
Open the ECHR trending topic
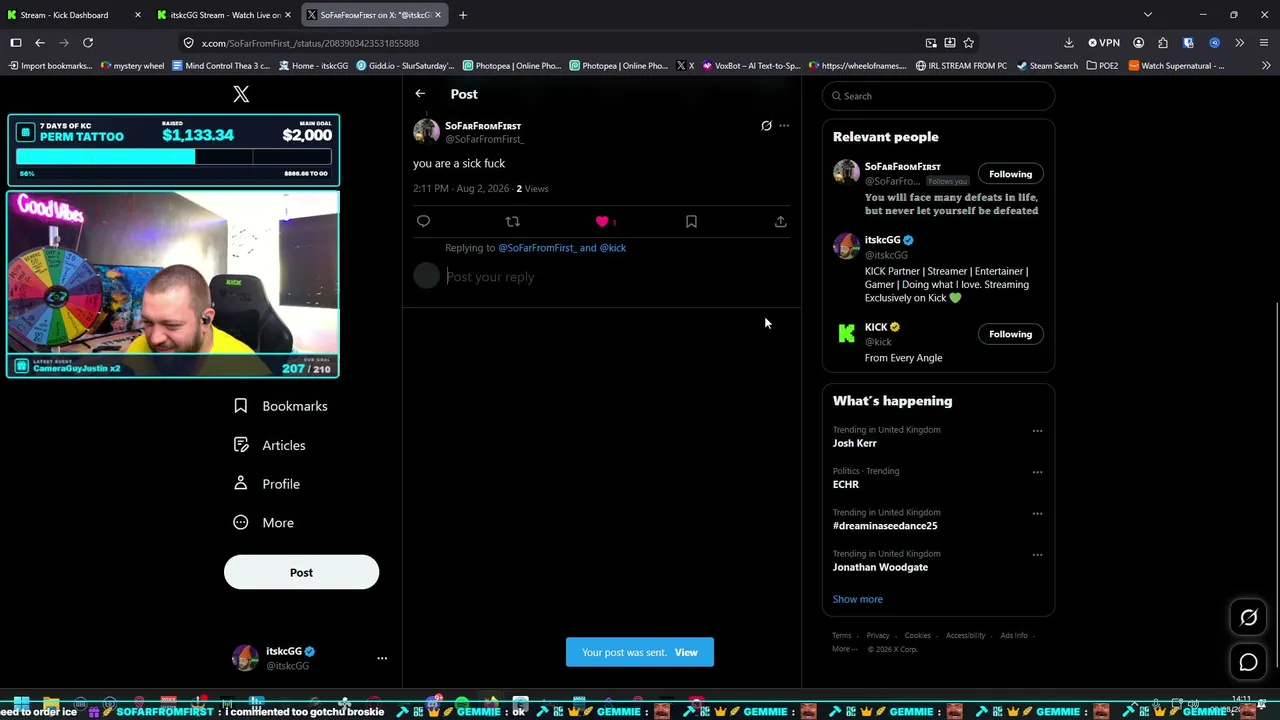click(x=846, y=484)
